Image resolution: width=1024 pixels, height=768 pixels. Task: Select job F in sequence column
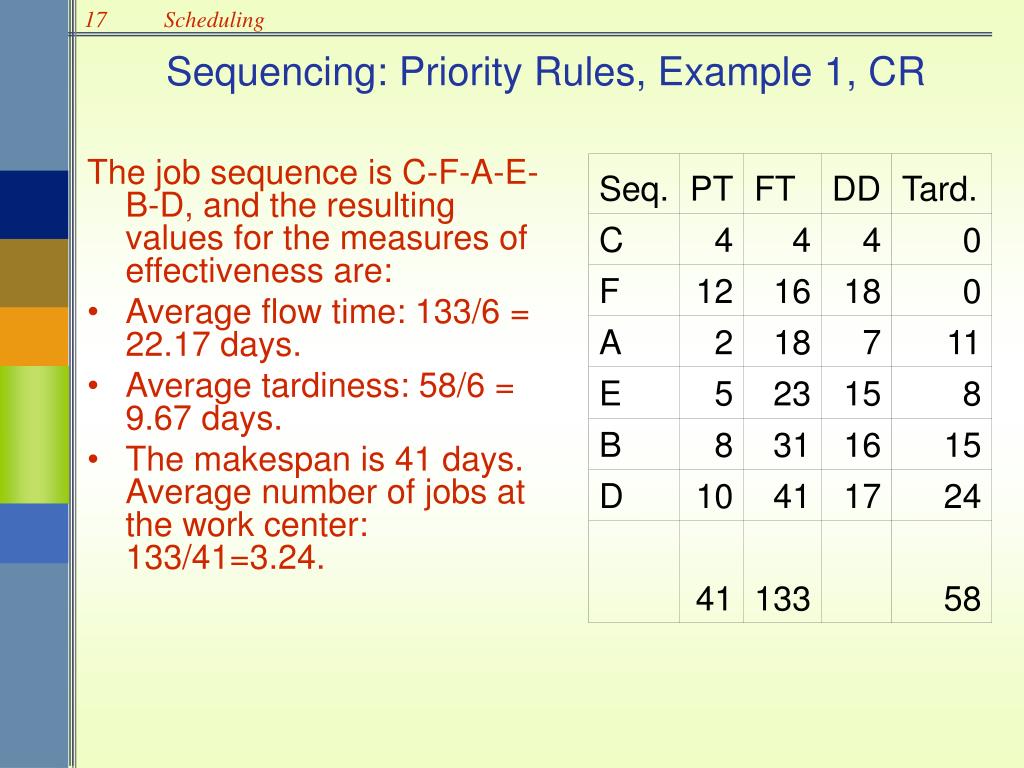tap(608, 291)
